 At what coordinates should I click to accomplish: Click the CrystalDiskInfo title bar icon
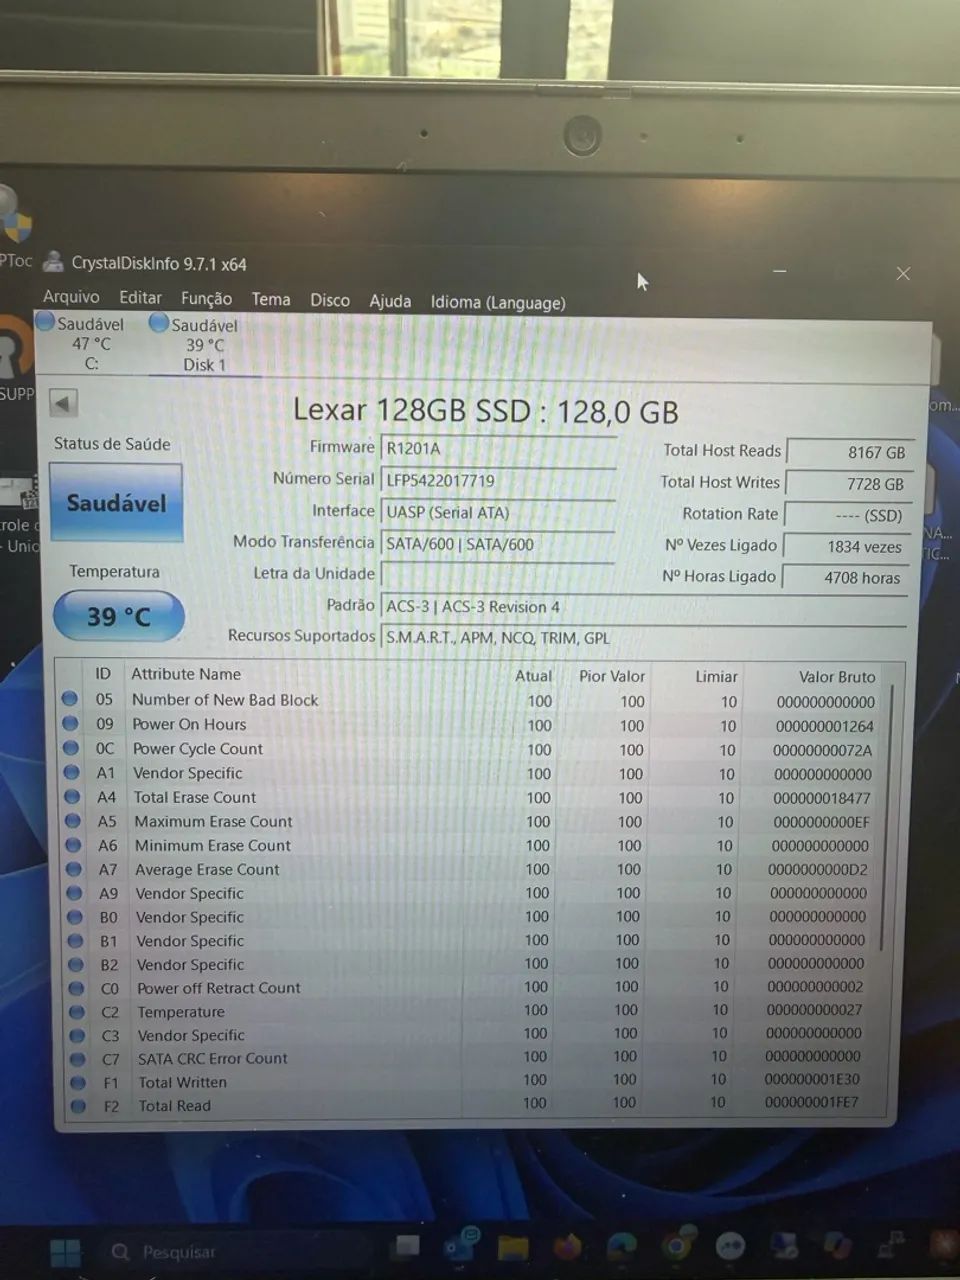pyautogui.click(x=54, y=262)
